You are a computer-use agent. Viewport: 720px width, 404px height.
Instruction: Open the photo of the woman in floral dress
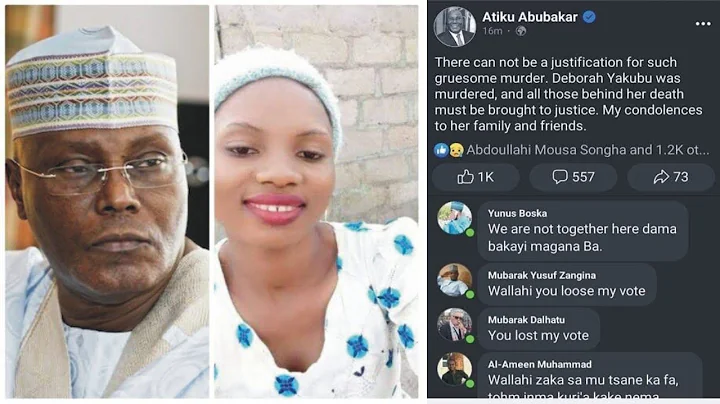315,202
